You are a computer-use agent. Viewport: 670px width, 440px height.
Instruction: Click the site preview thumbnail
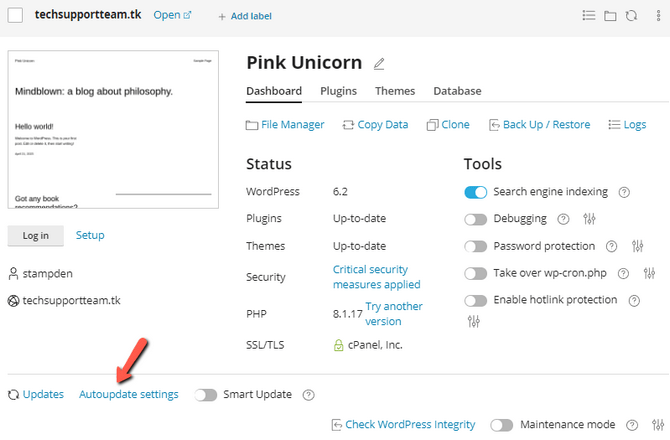[113, 130]
